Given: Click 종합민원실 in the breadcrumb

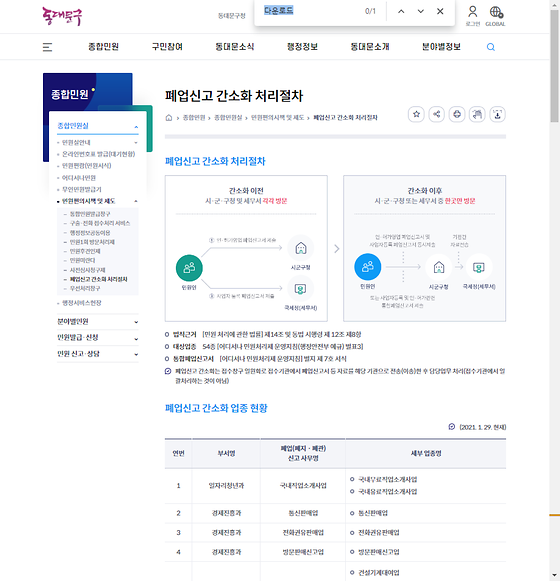Looking at the screenshot, I should [x=228, y=117].
